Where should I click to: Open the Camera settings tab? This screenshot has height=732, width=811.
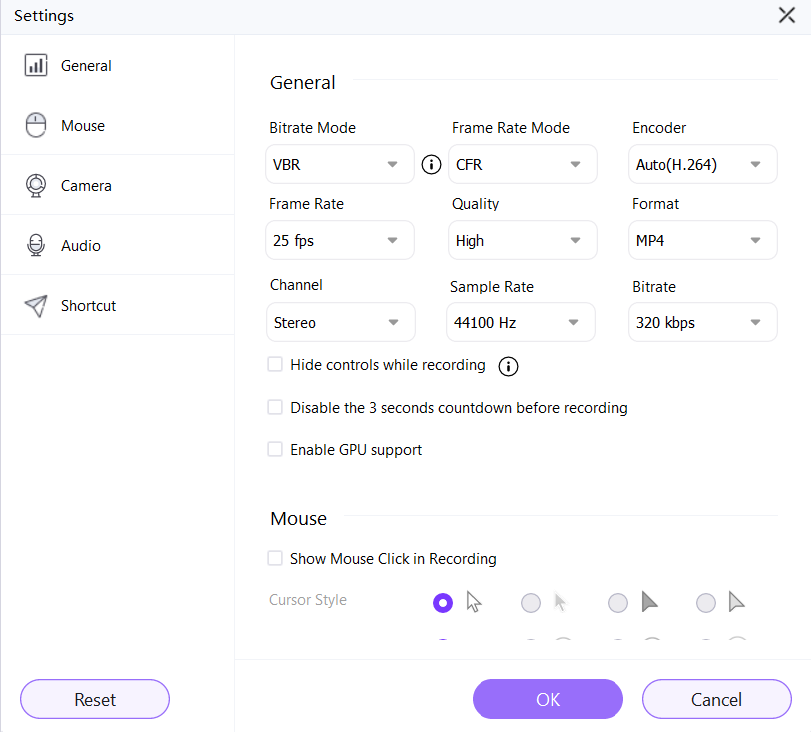117,185
